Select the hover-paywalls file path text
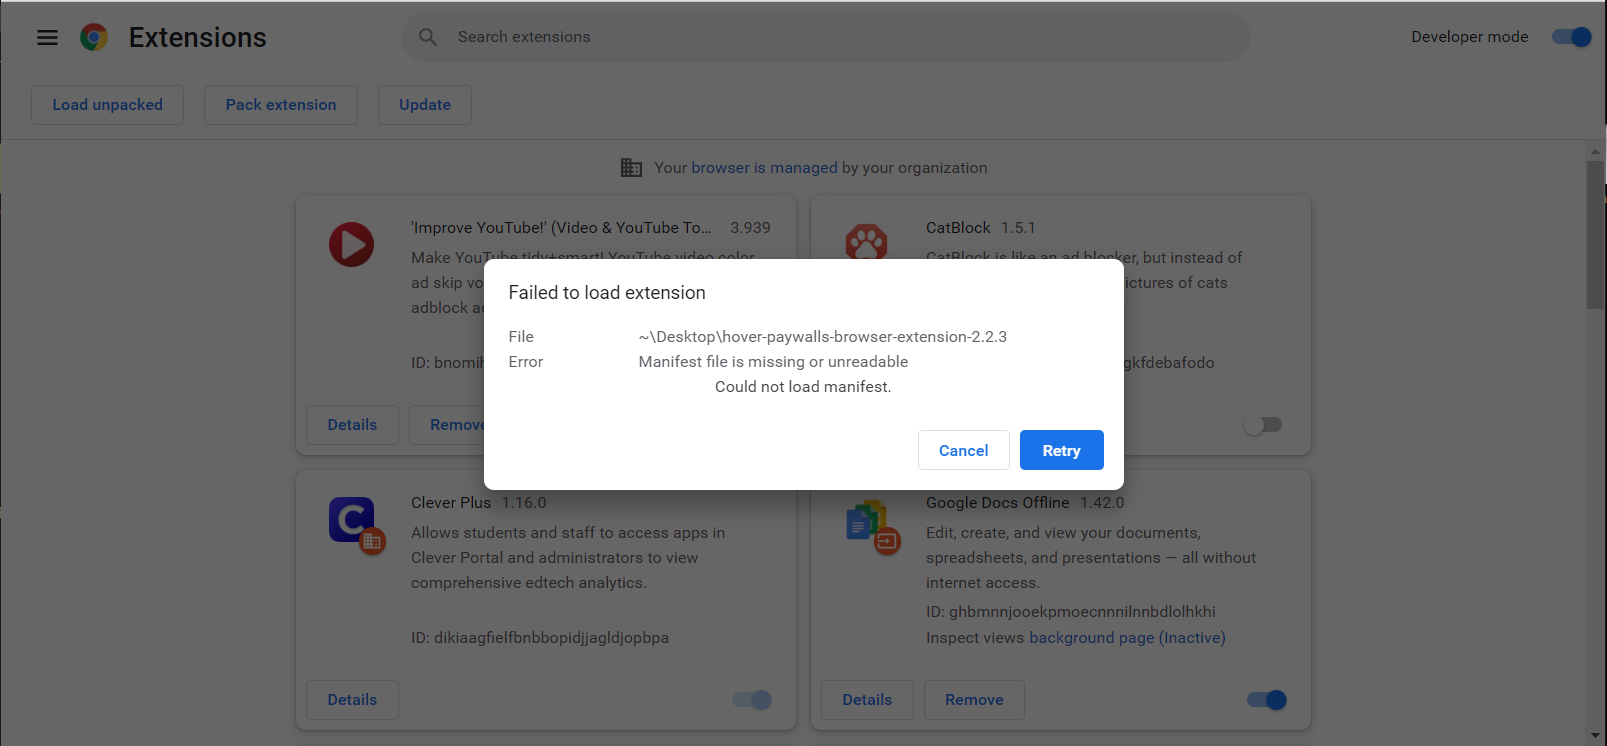Viewport: 1607px width, 746px height. click(x=823, y=337)
